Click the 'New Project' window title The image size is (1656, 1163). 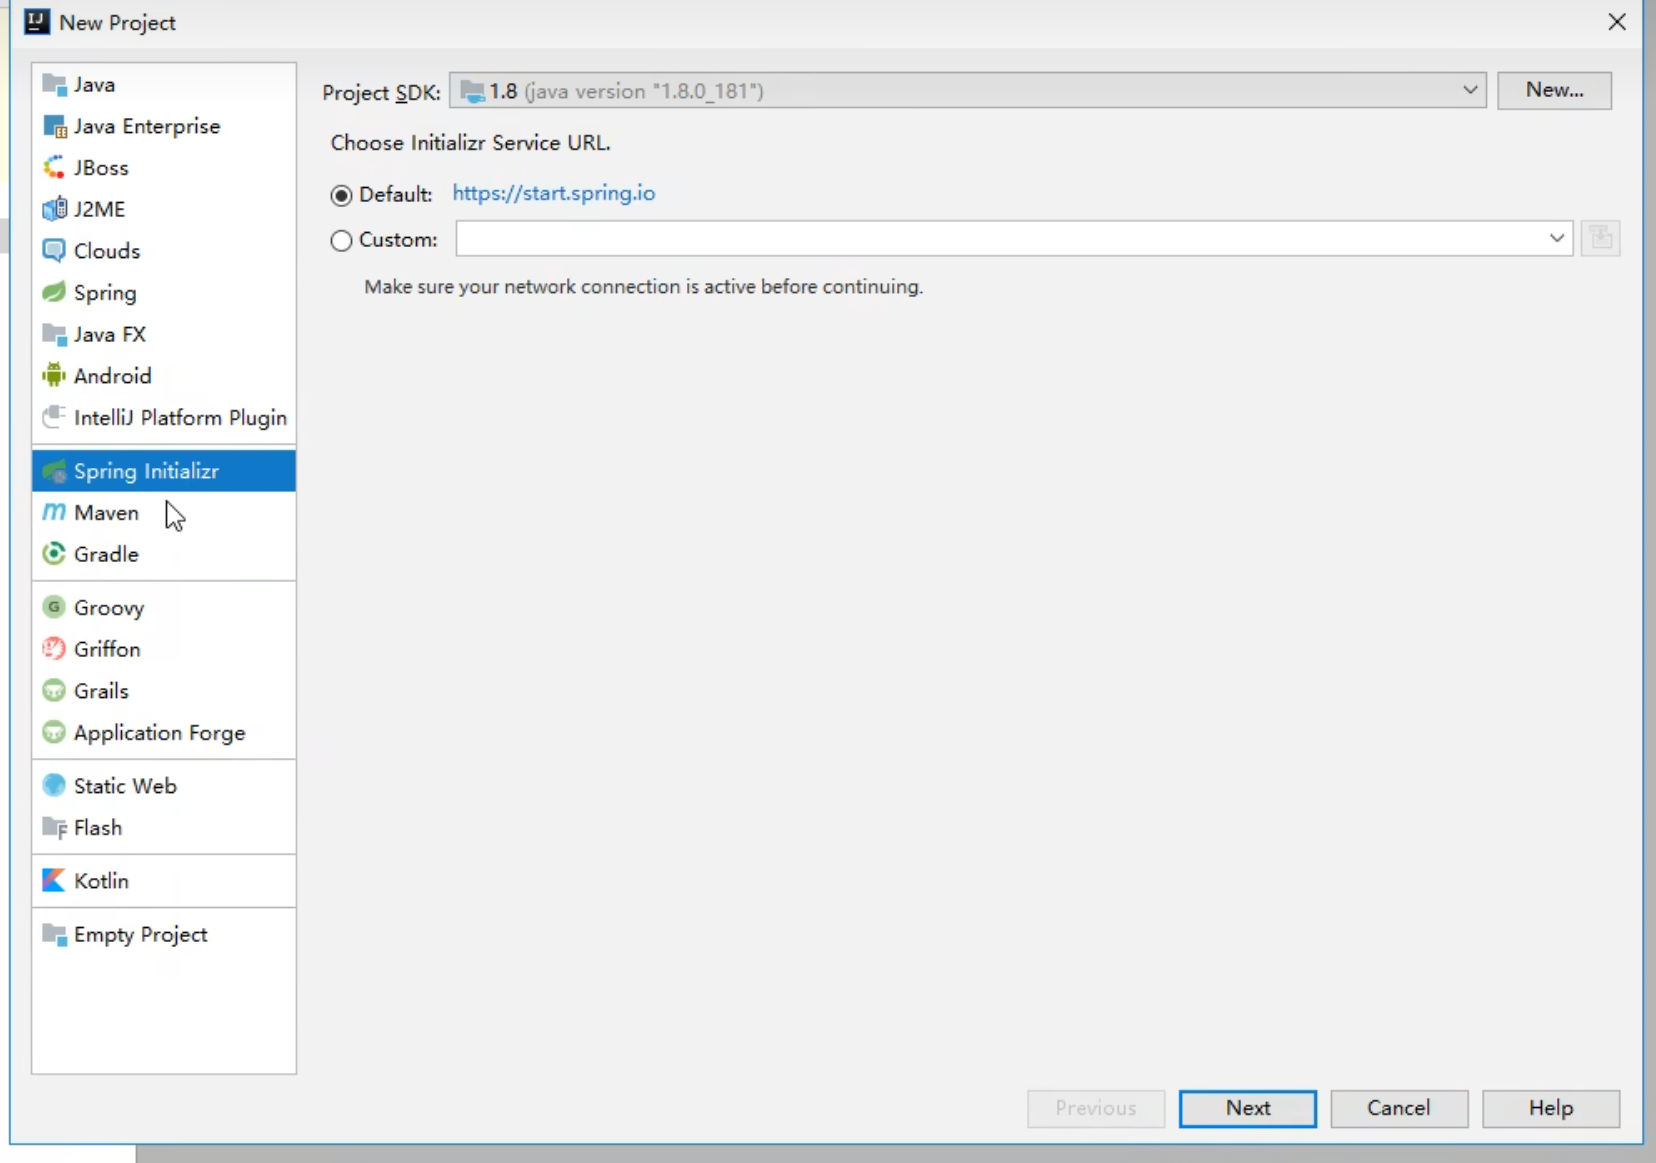[x=117, y=23]
